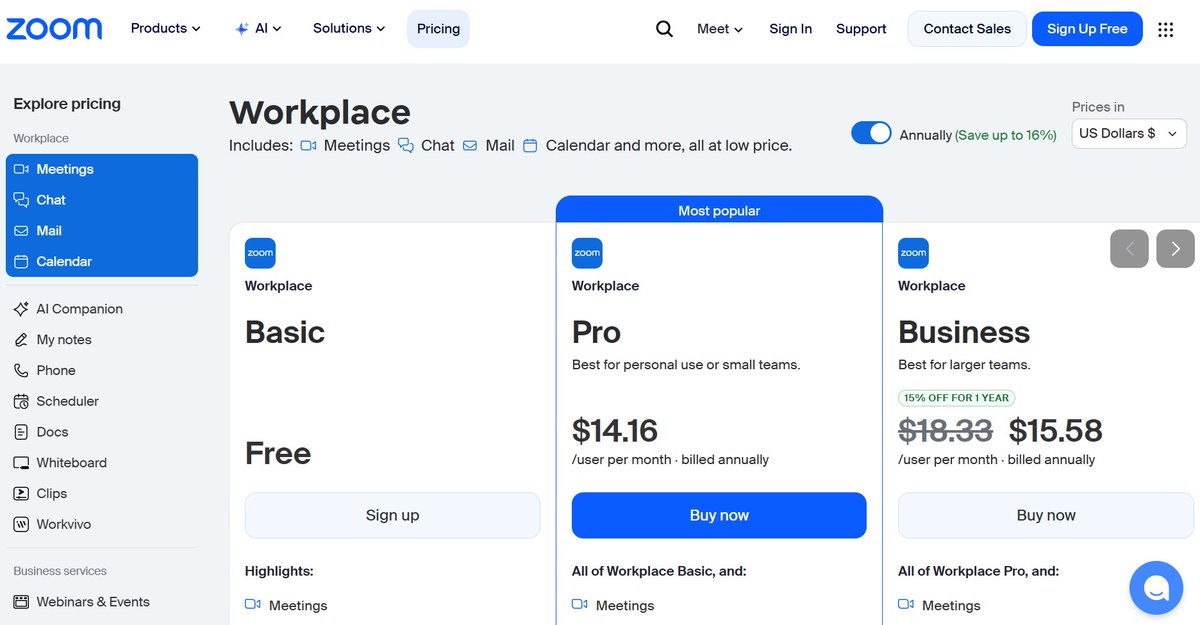Click the My notes pencil icon
The height and width of the screenshot is (625, 1200).
21,340
